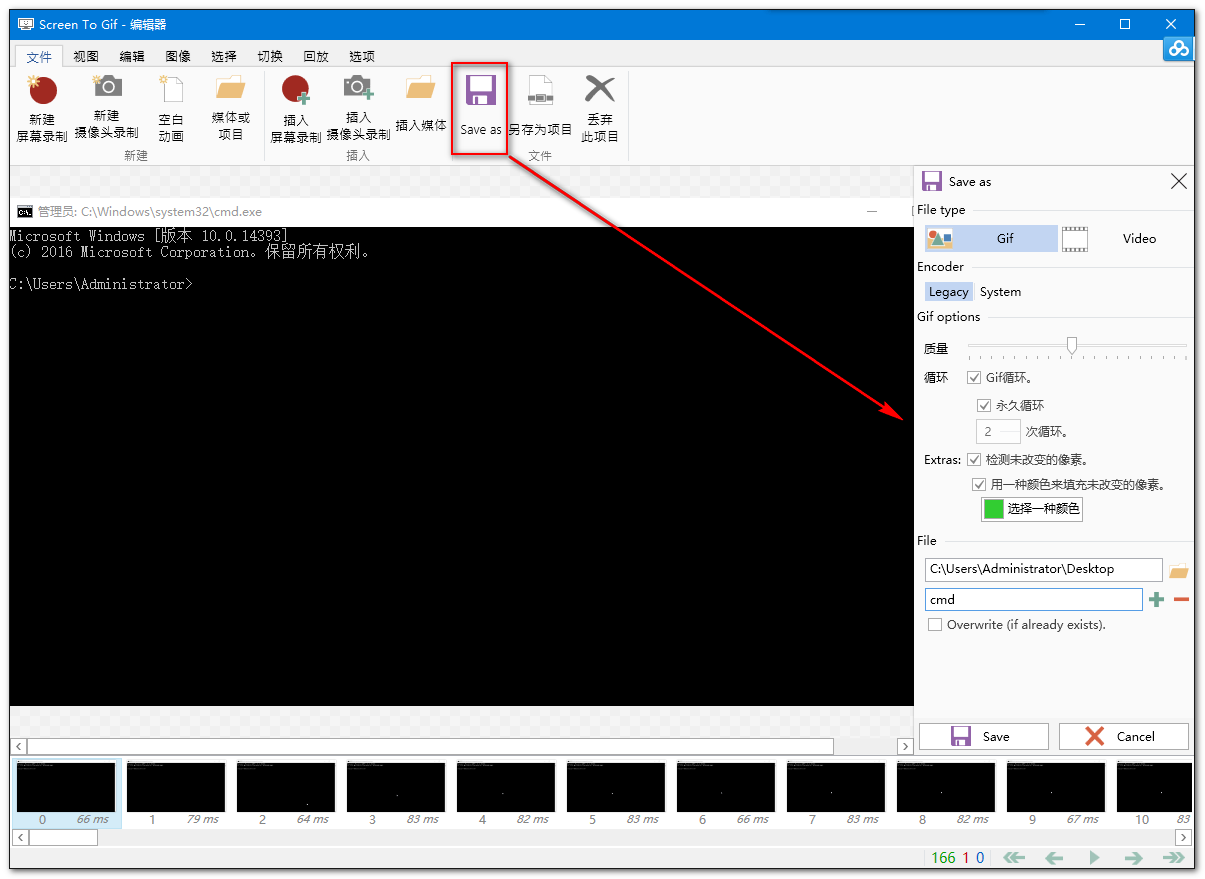Viewport: 1205px width, 879px height.
Task: Play the animation preview
Action: click(x=1094, y=858)
